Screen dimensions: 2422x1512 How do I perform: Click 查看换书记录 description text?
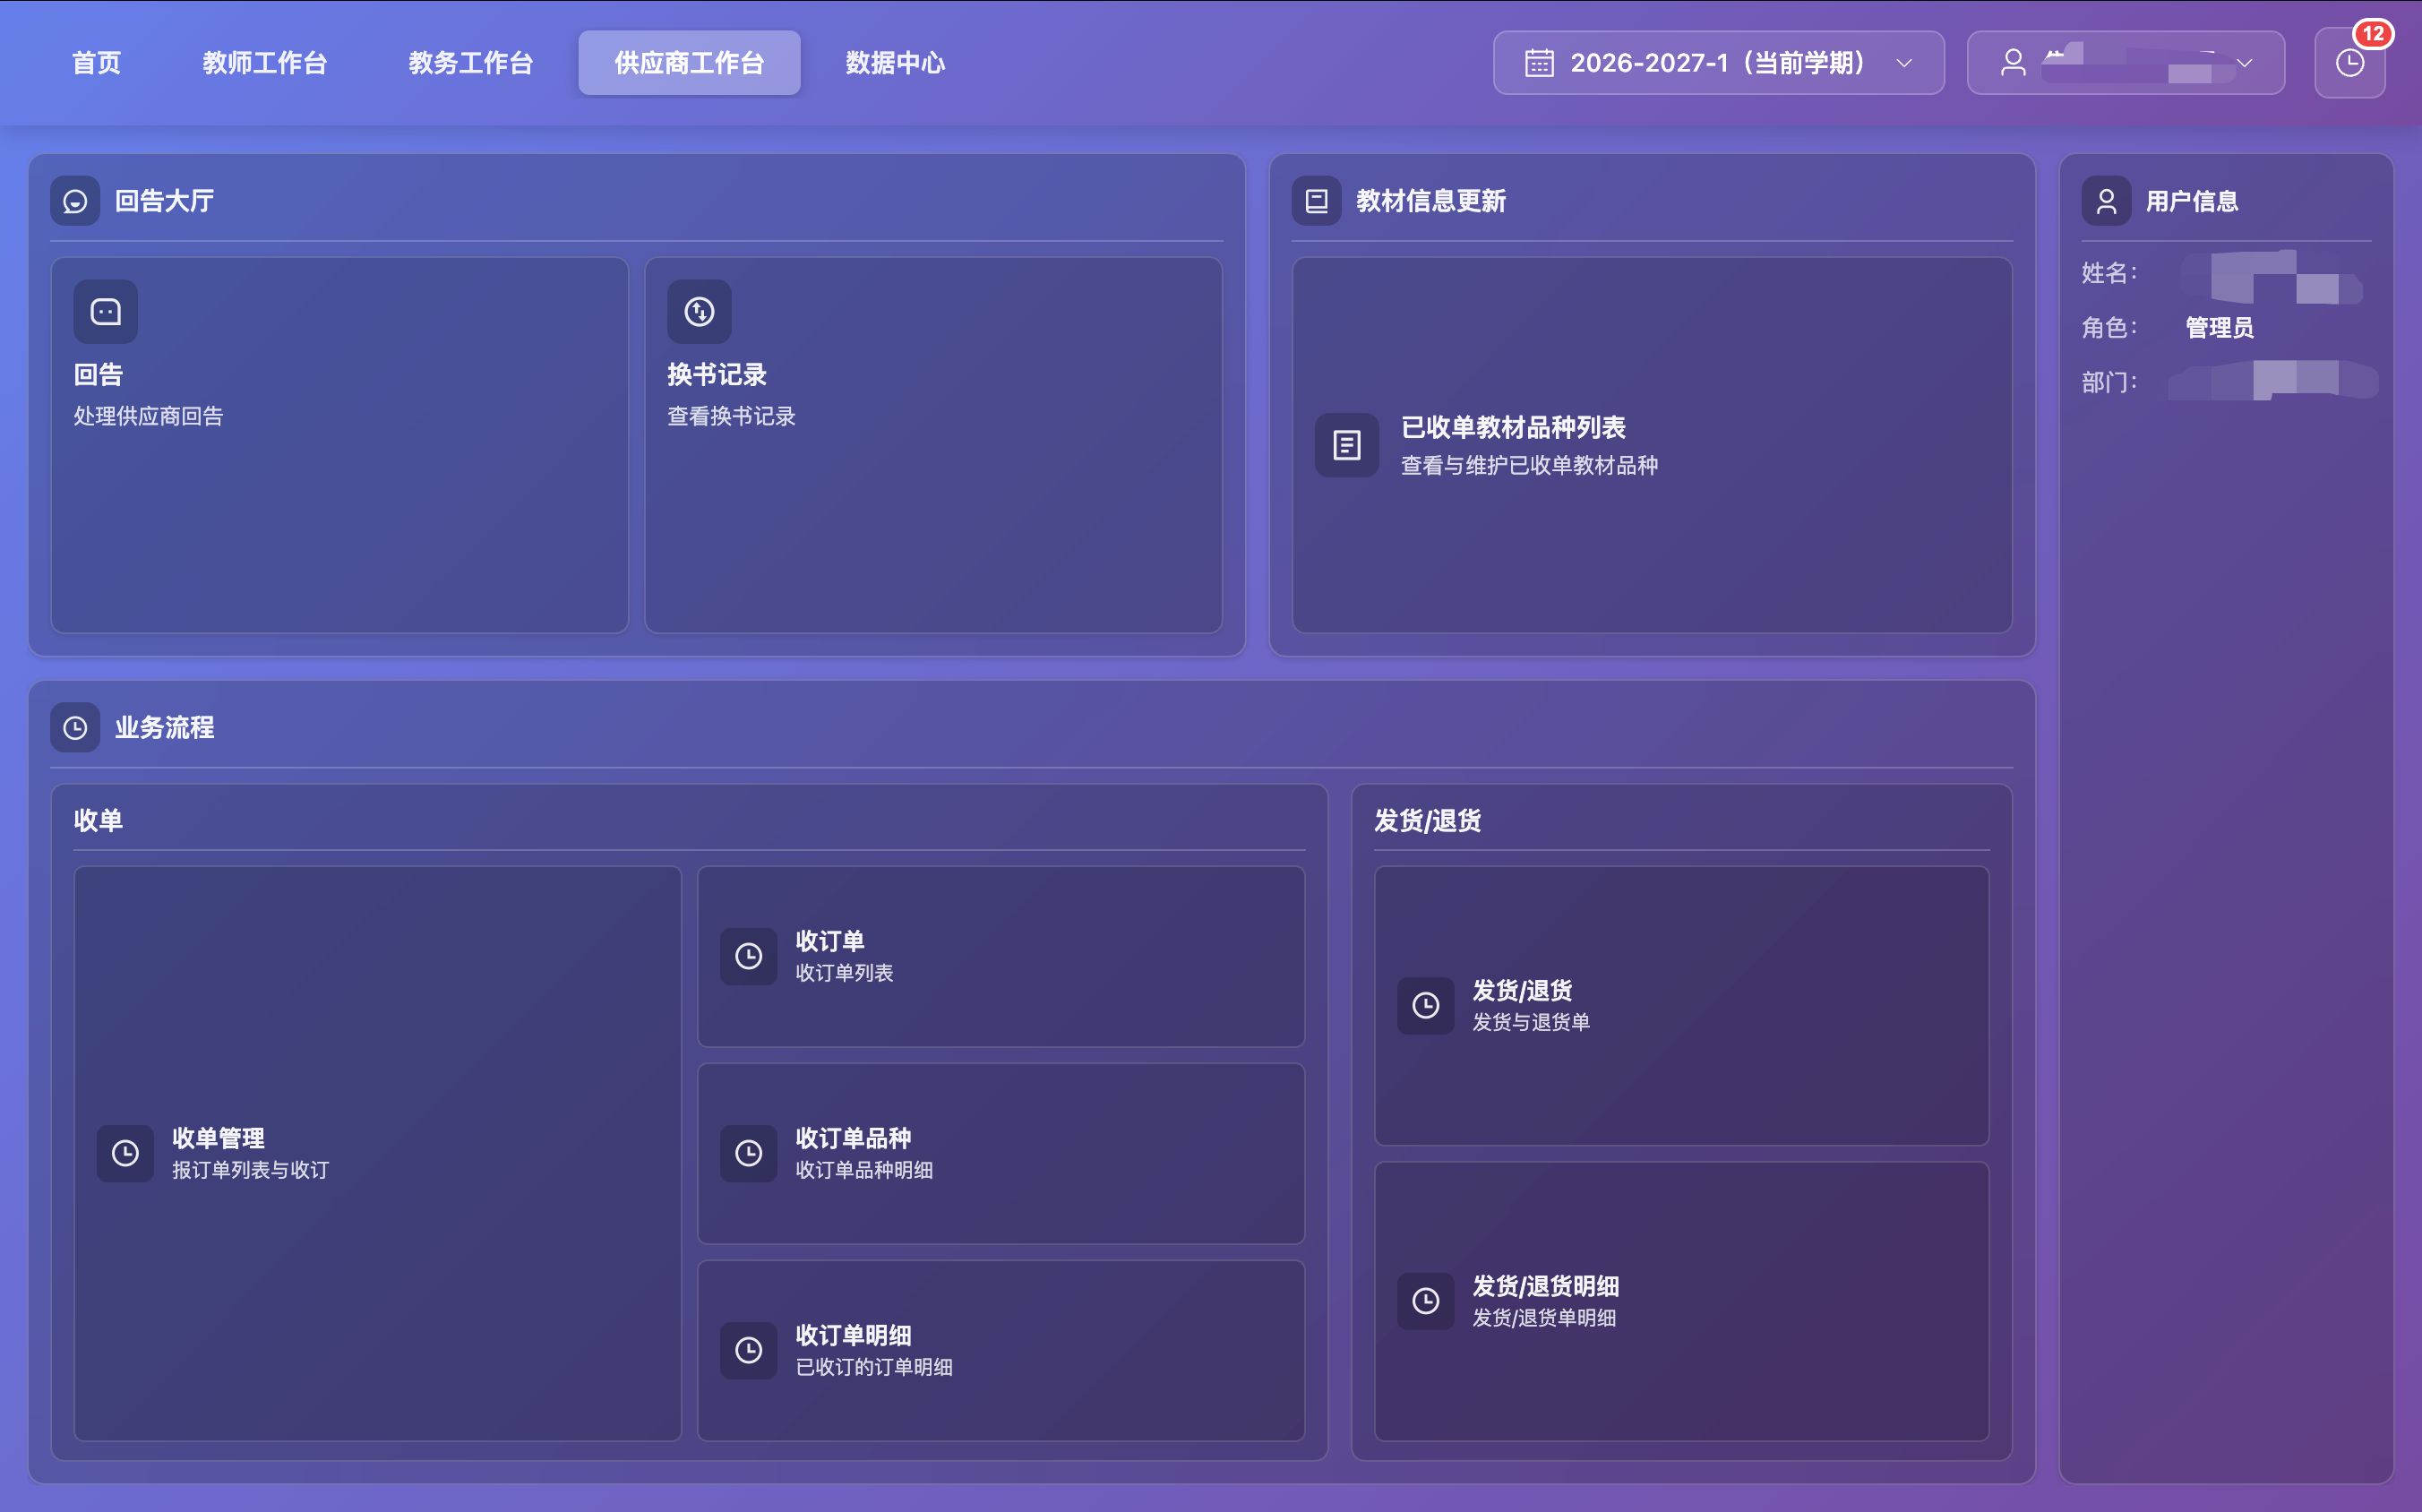click(x=731, y=416)
